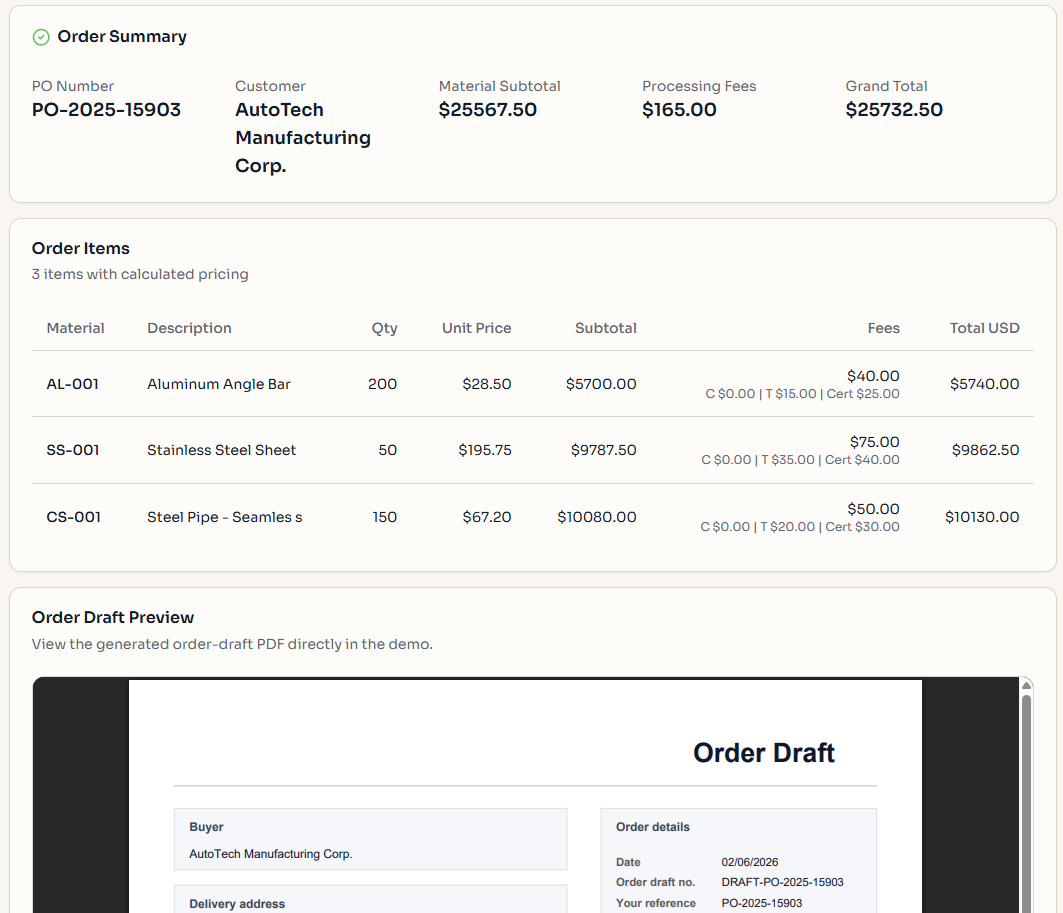Click total $5740.00

[984, 384]
